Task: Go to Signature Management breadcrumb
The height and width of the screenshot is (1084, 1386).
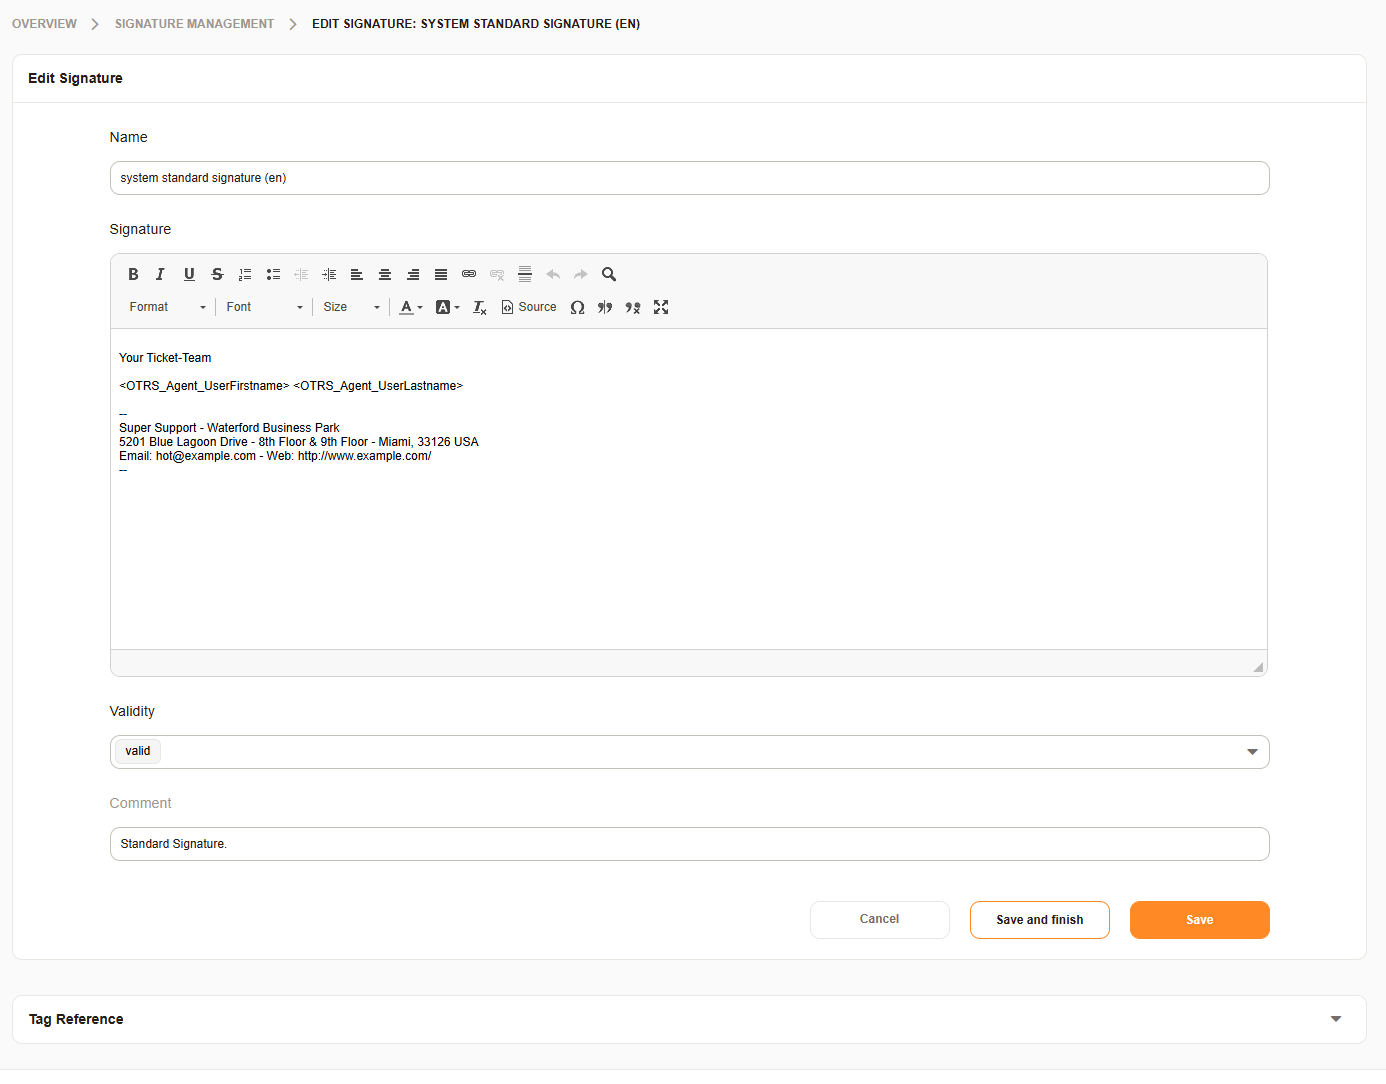Action: tap(194, 24)
